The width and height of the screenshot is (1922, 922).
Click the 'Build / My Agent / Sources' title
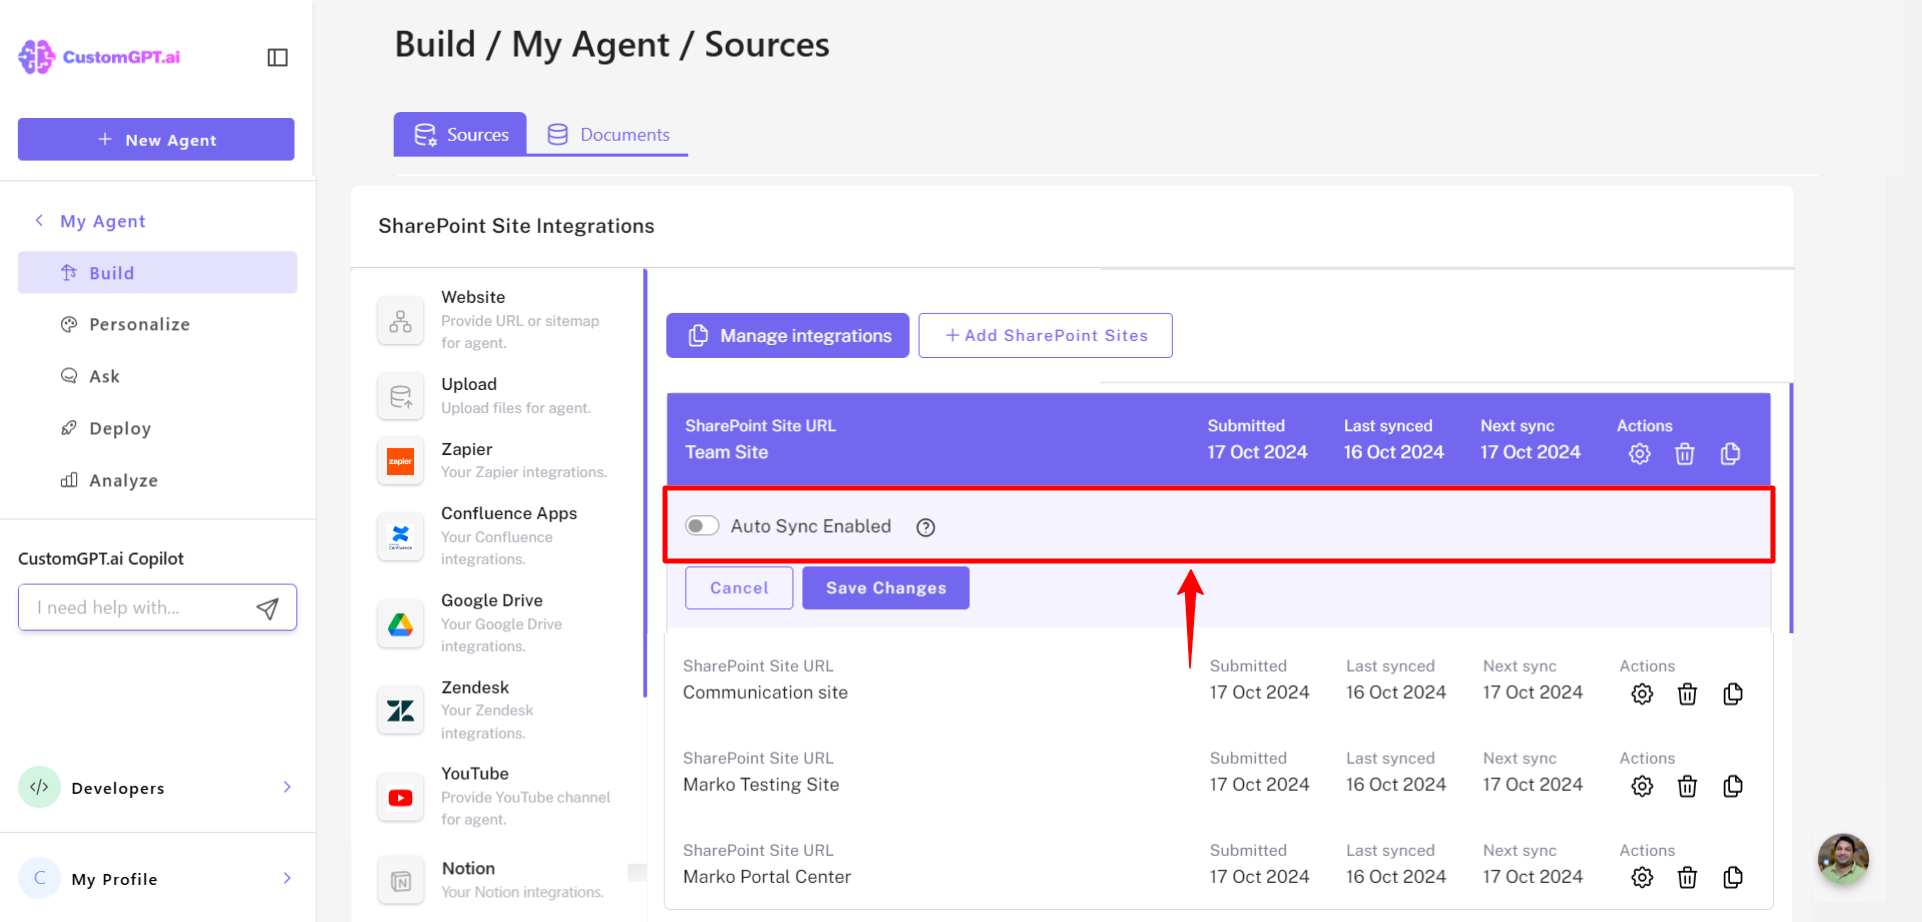pyautogui.click(x=612, y=45)
